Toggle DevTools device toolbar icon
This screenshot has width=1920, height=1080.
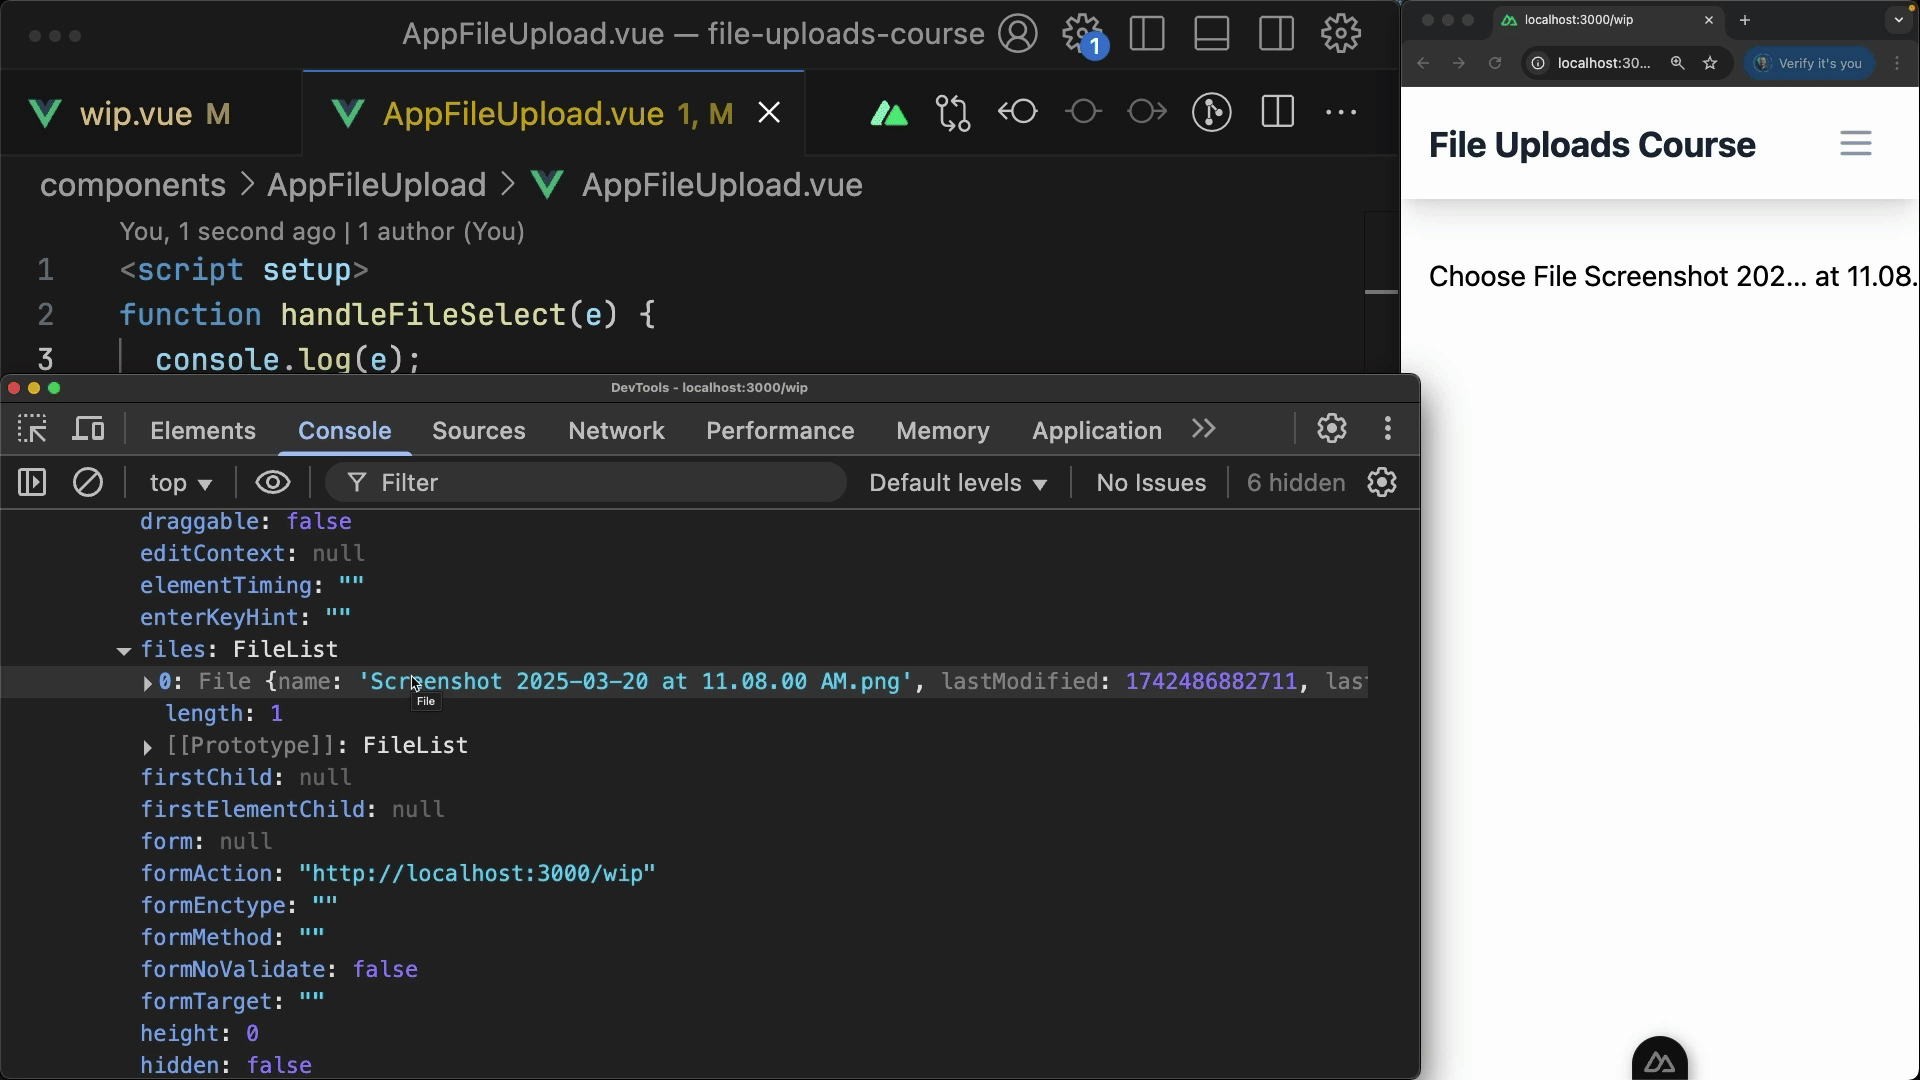point(89,430)
